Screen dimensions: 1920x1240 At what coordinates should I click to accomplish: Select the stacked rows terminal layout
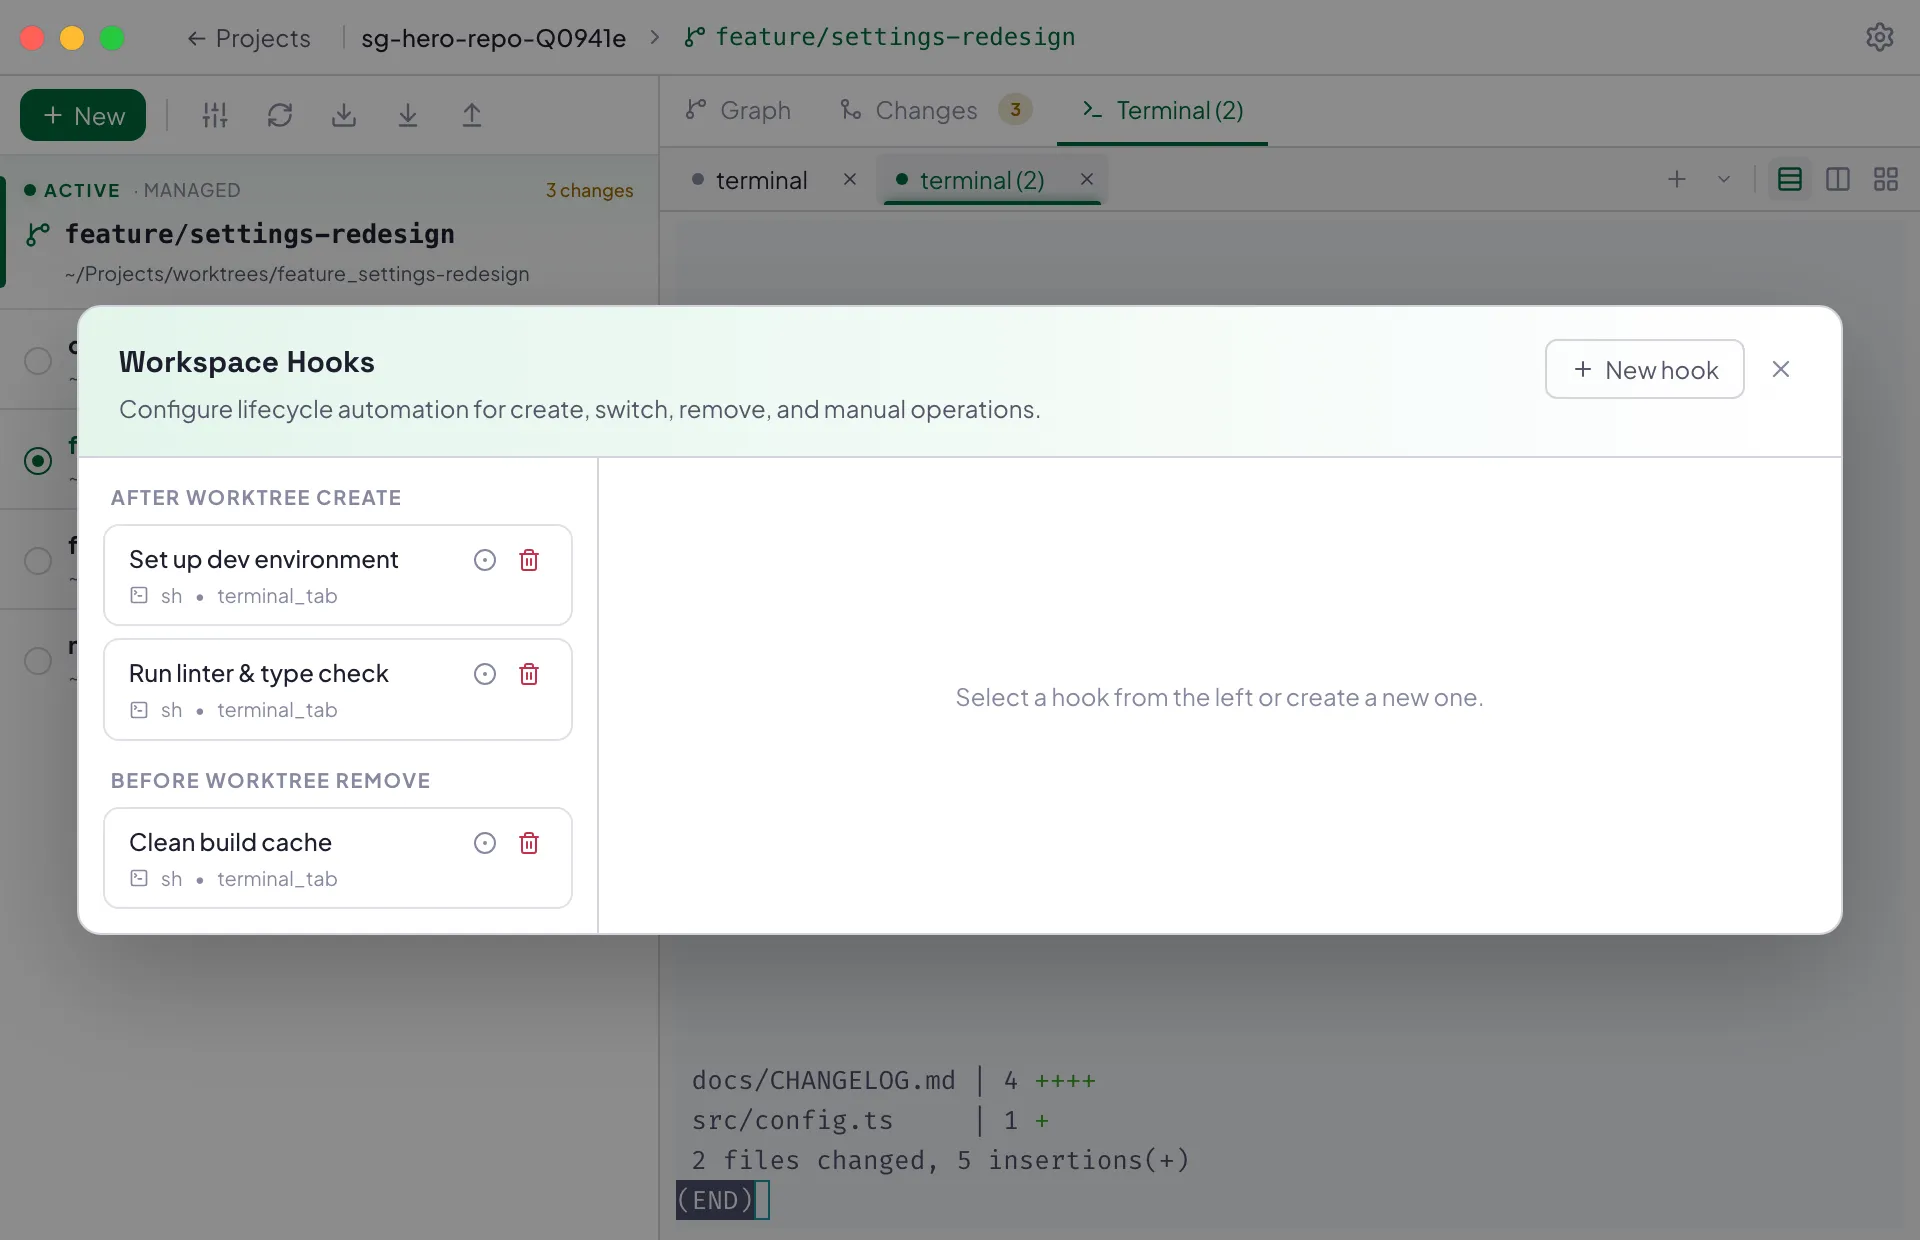coord(1790,179)
